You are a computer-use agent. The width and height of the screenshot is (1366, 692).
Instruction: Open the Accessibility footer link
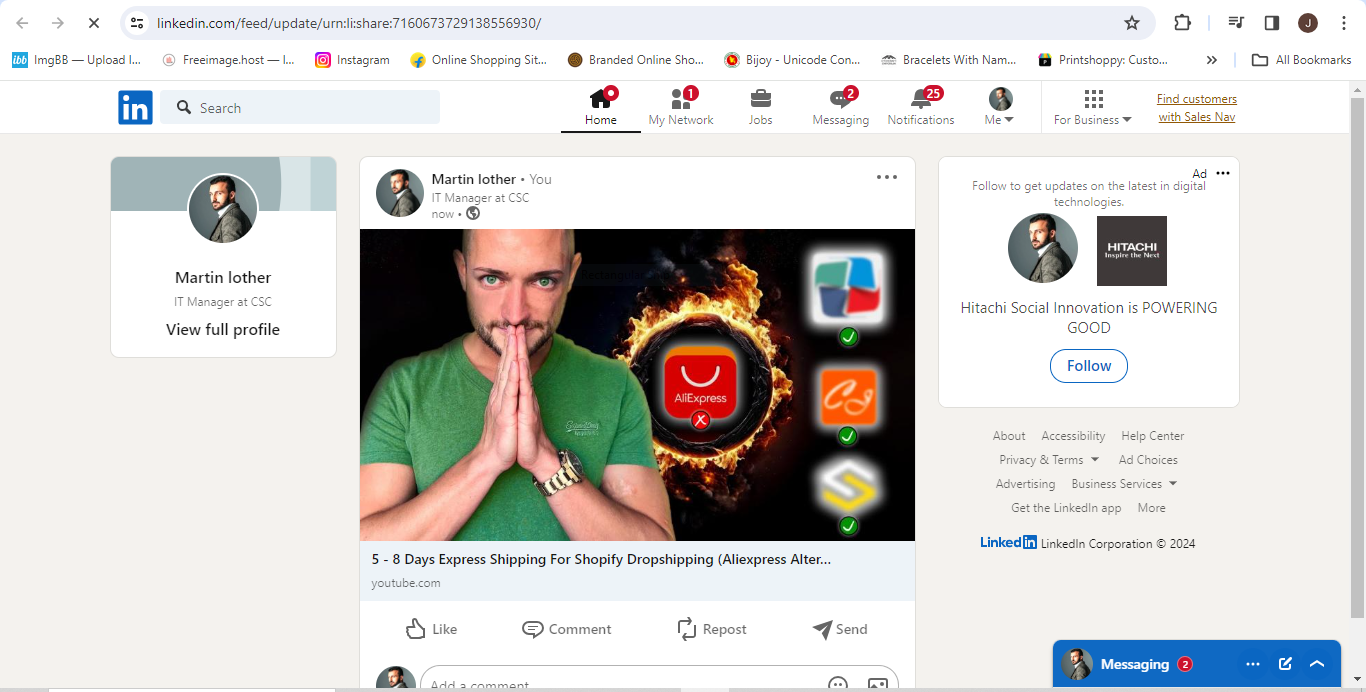pos(1073,436)
